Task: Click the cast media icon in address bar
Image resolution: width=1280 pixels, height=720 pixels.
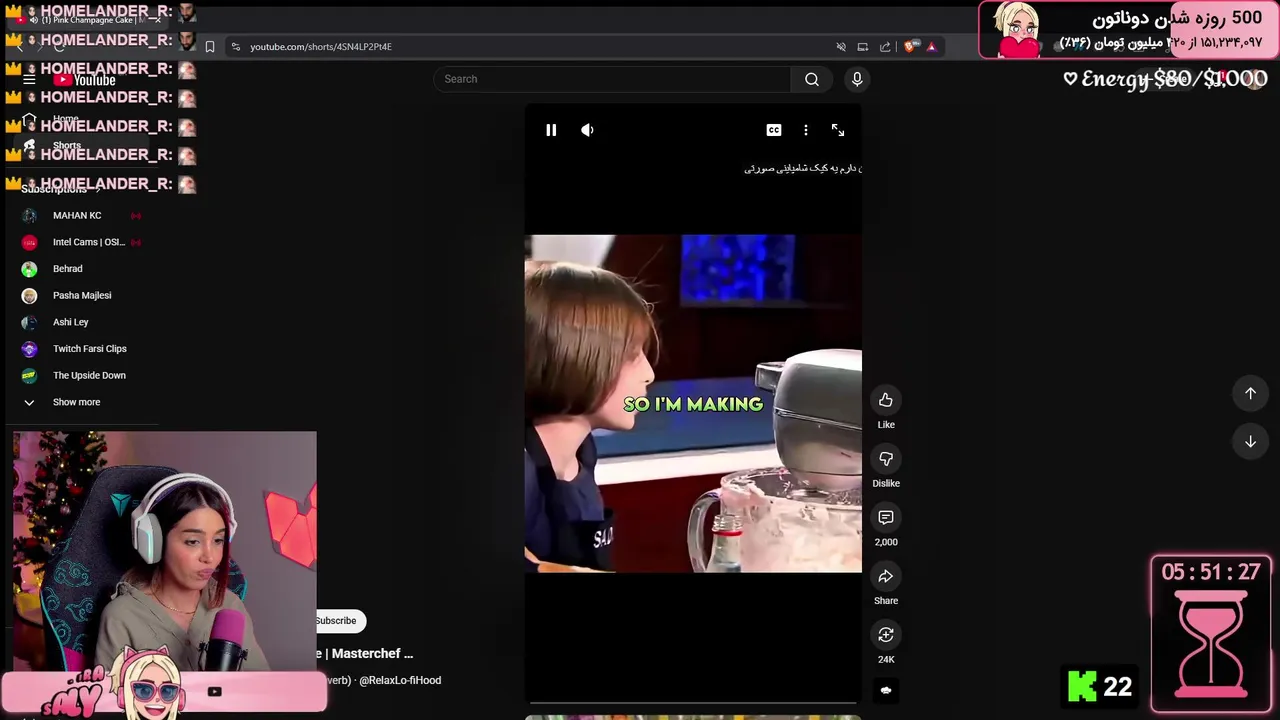Action: tap(862, 47)
